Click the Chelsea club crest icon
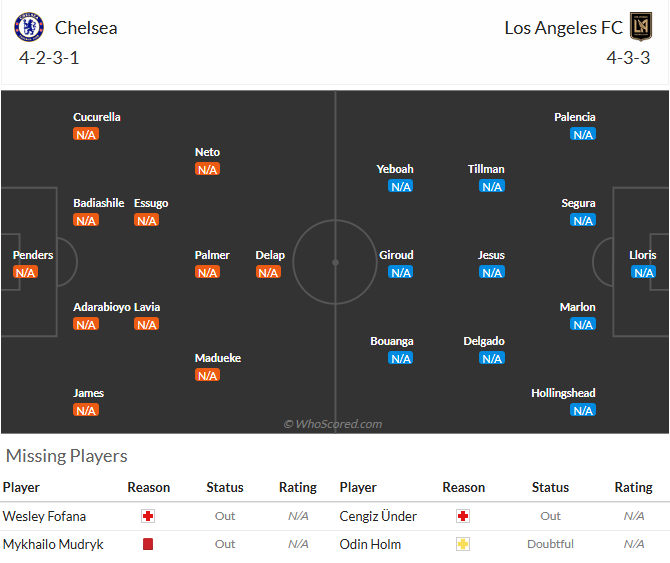Image resolution: width=670 pixels, height=563 pixels. click(x=29, y=27)
